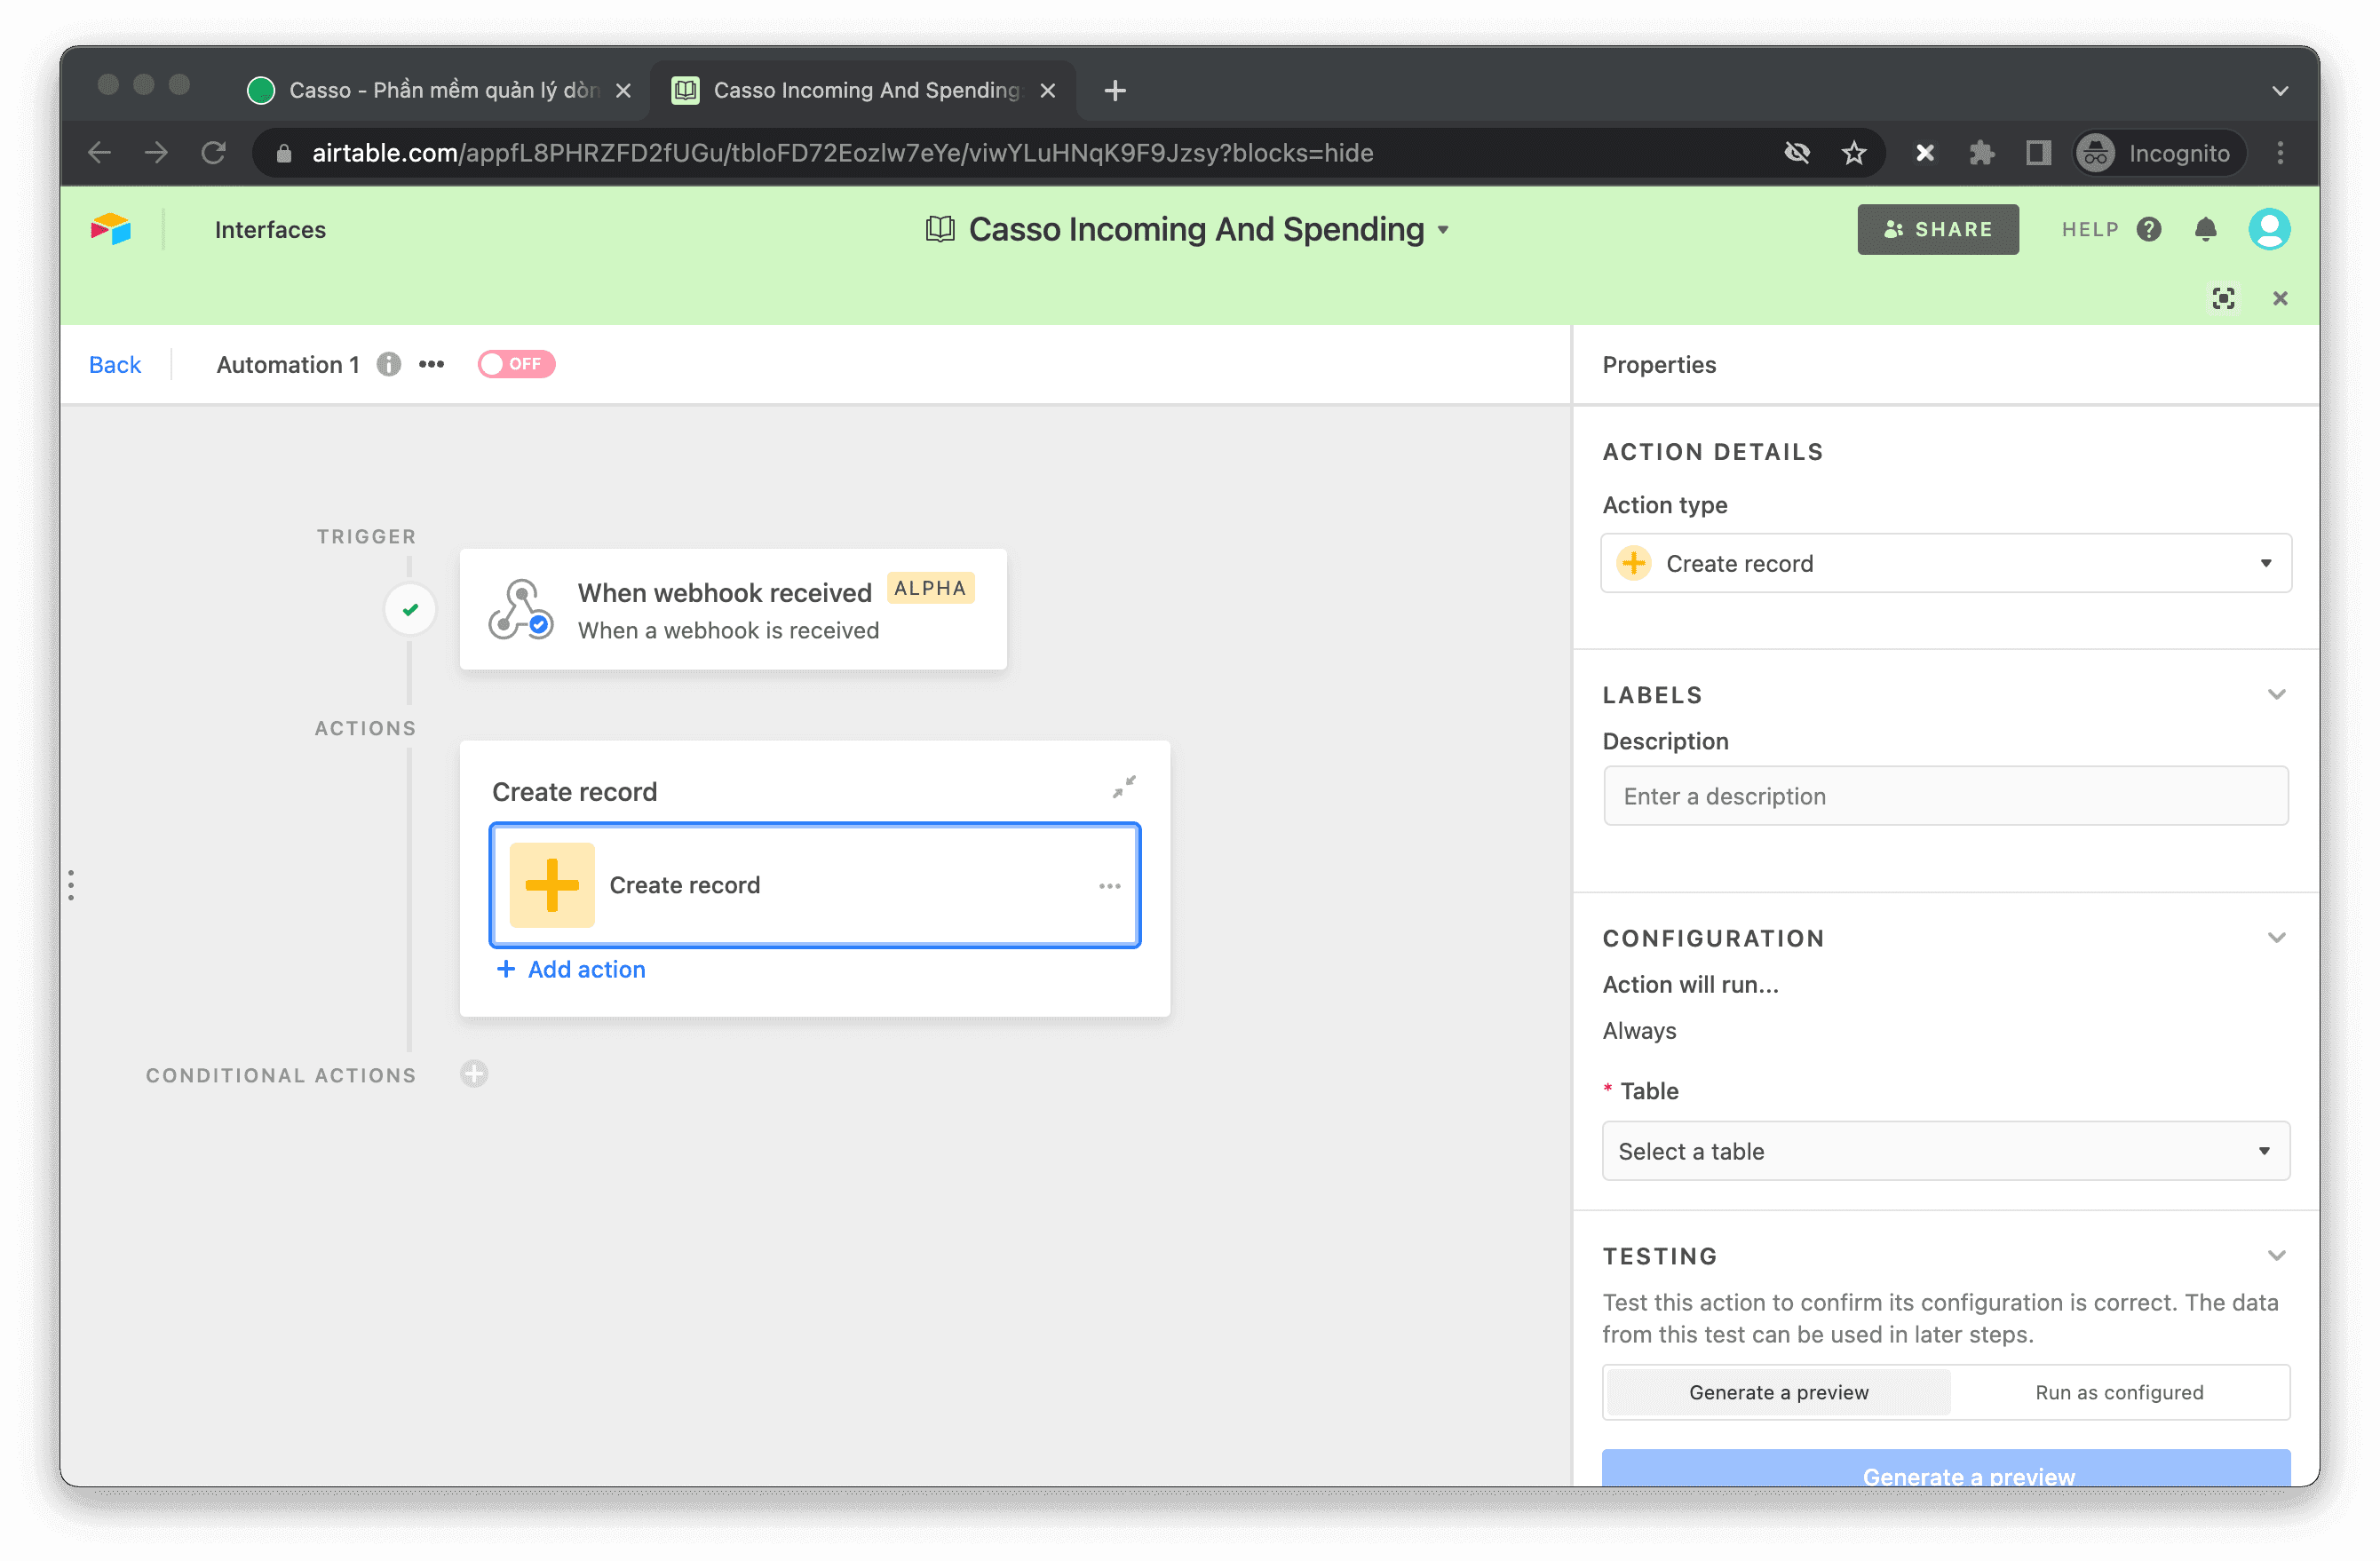Open the Select a table dropdown
The height and width of the screenshot is (1561, 2380).
(x=1945, y=1152)
